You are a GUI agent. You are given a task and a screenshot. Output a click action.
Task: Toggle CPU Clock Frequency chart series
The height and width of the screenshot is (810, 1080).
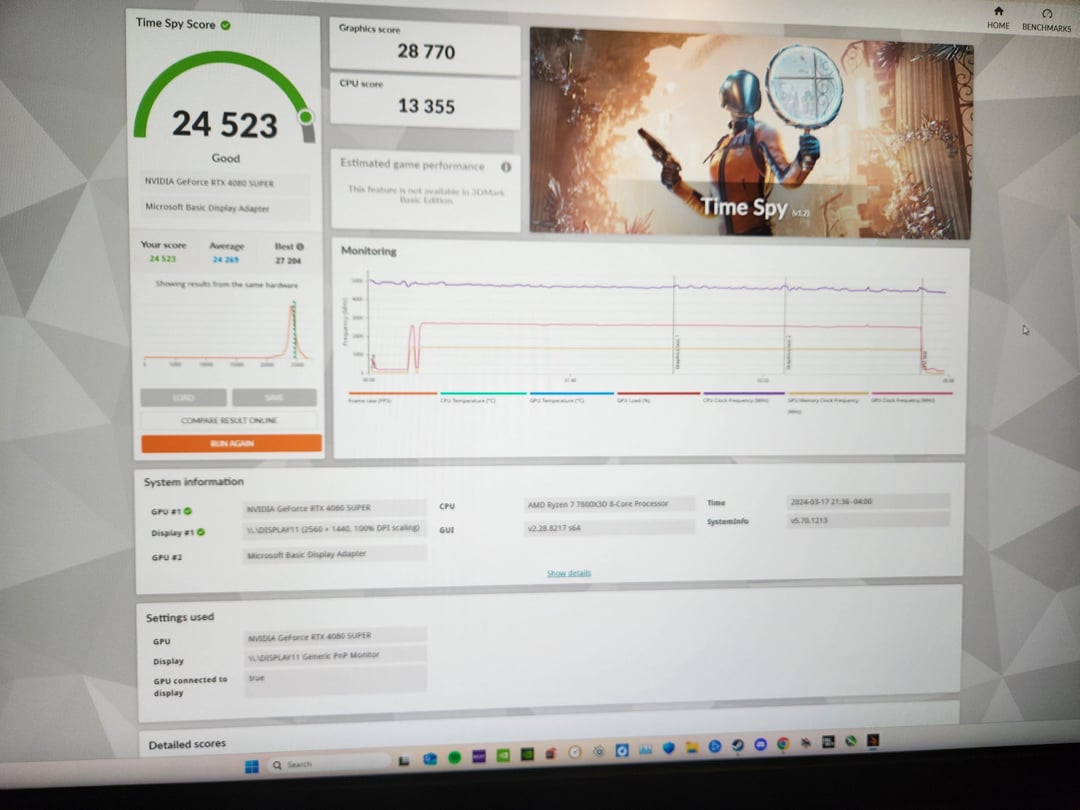point(743,397)
